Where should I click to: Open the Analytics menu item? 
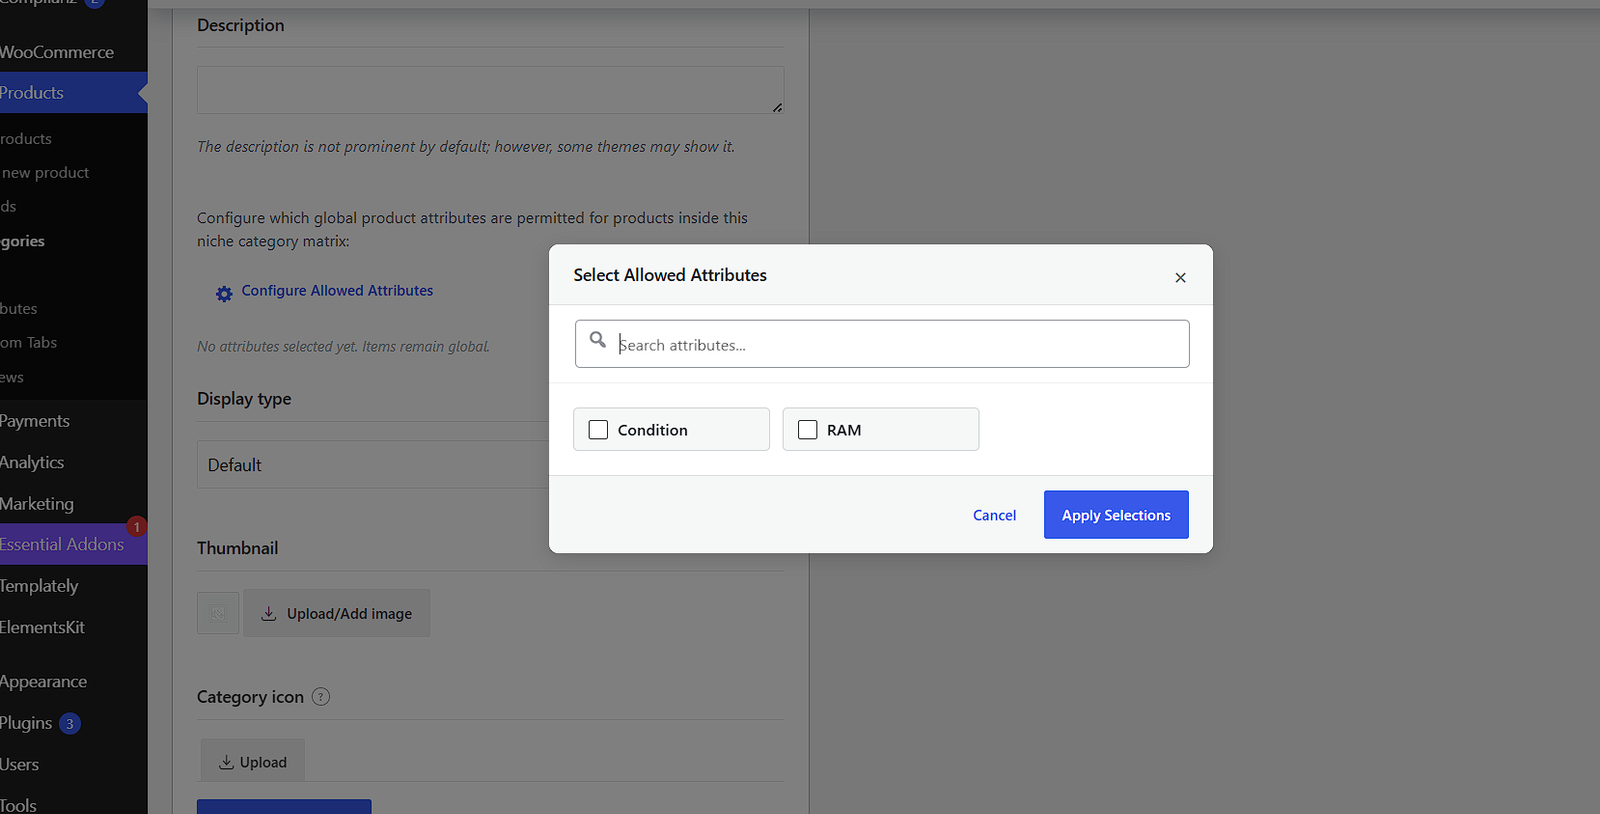click(33, 462)
